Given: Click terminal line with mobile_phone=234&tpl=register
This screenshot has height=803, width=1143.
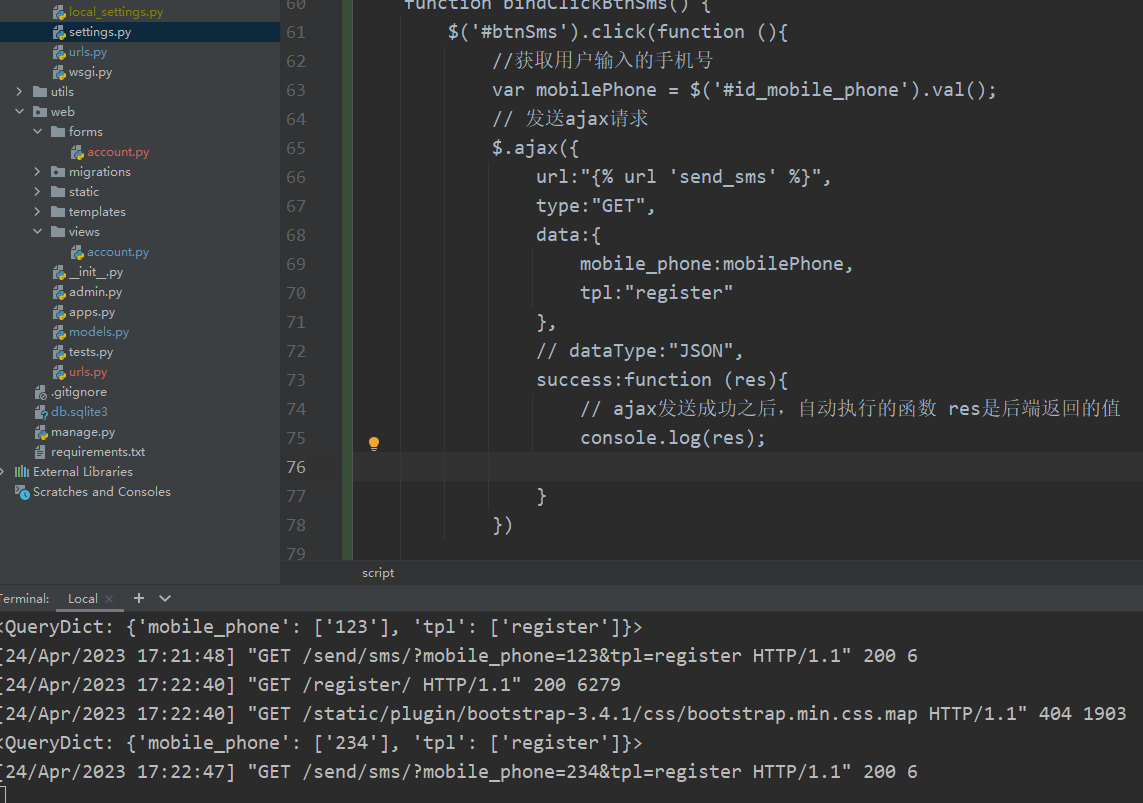Looking at the screenshot, I should point(459,772).
